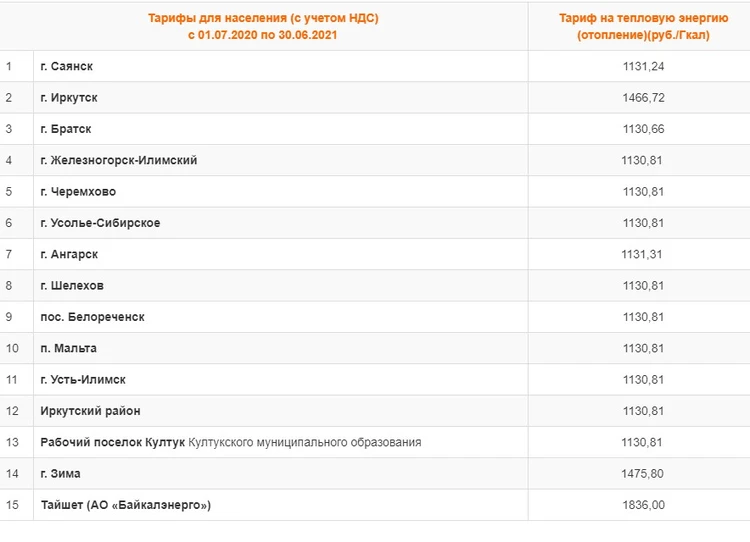Select the Иркутский район cell
Image resolution: width=750 pixels, height=542 pixels.
pyautogui.click(x=90, y=411)
